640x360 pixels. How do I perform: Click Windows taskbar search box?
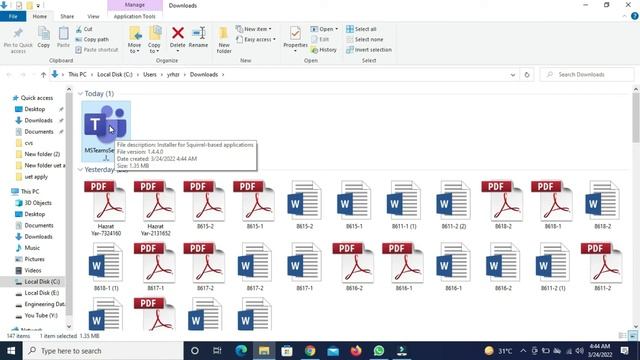pyautogui.click(x=103, y=351)
